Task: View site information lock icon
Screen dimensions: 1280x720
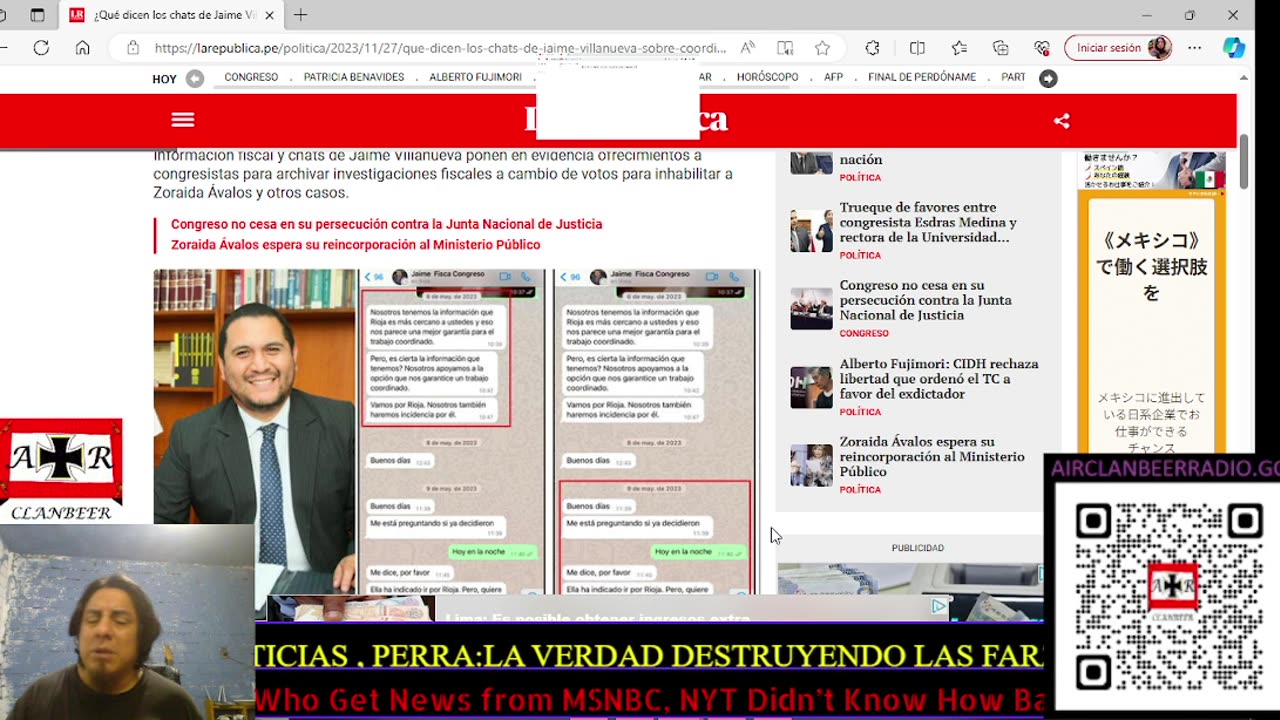Action: pos(132,48)
